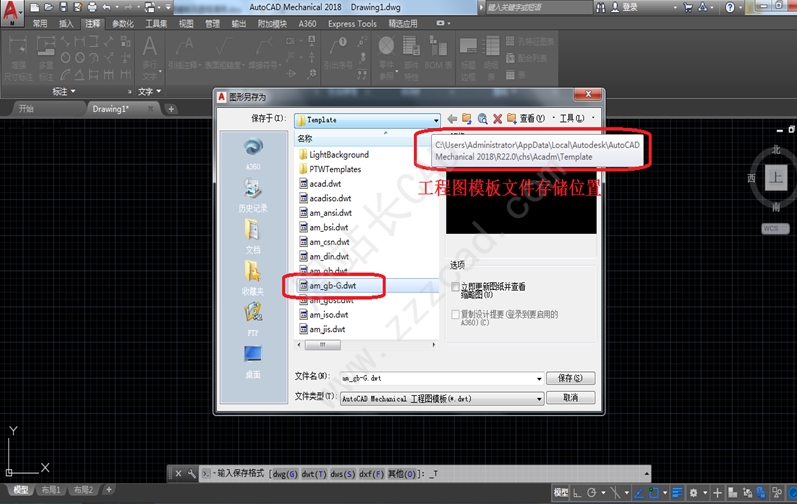This screenshot has width=797, height=504.
Task: Click the help question mark icon
Action: 730,7
